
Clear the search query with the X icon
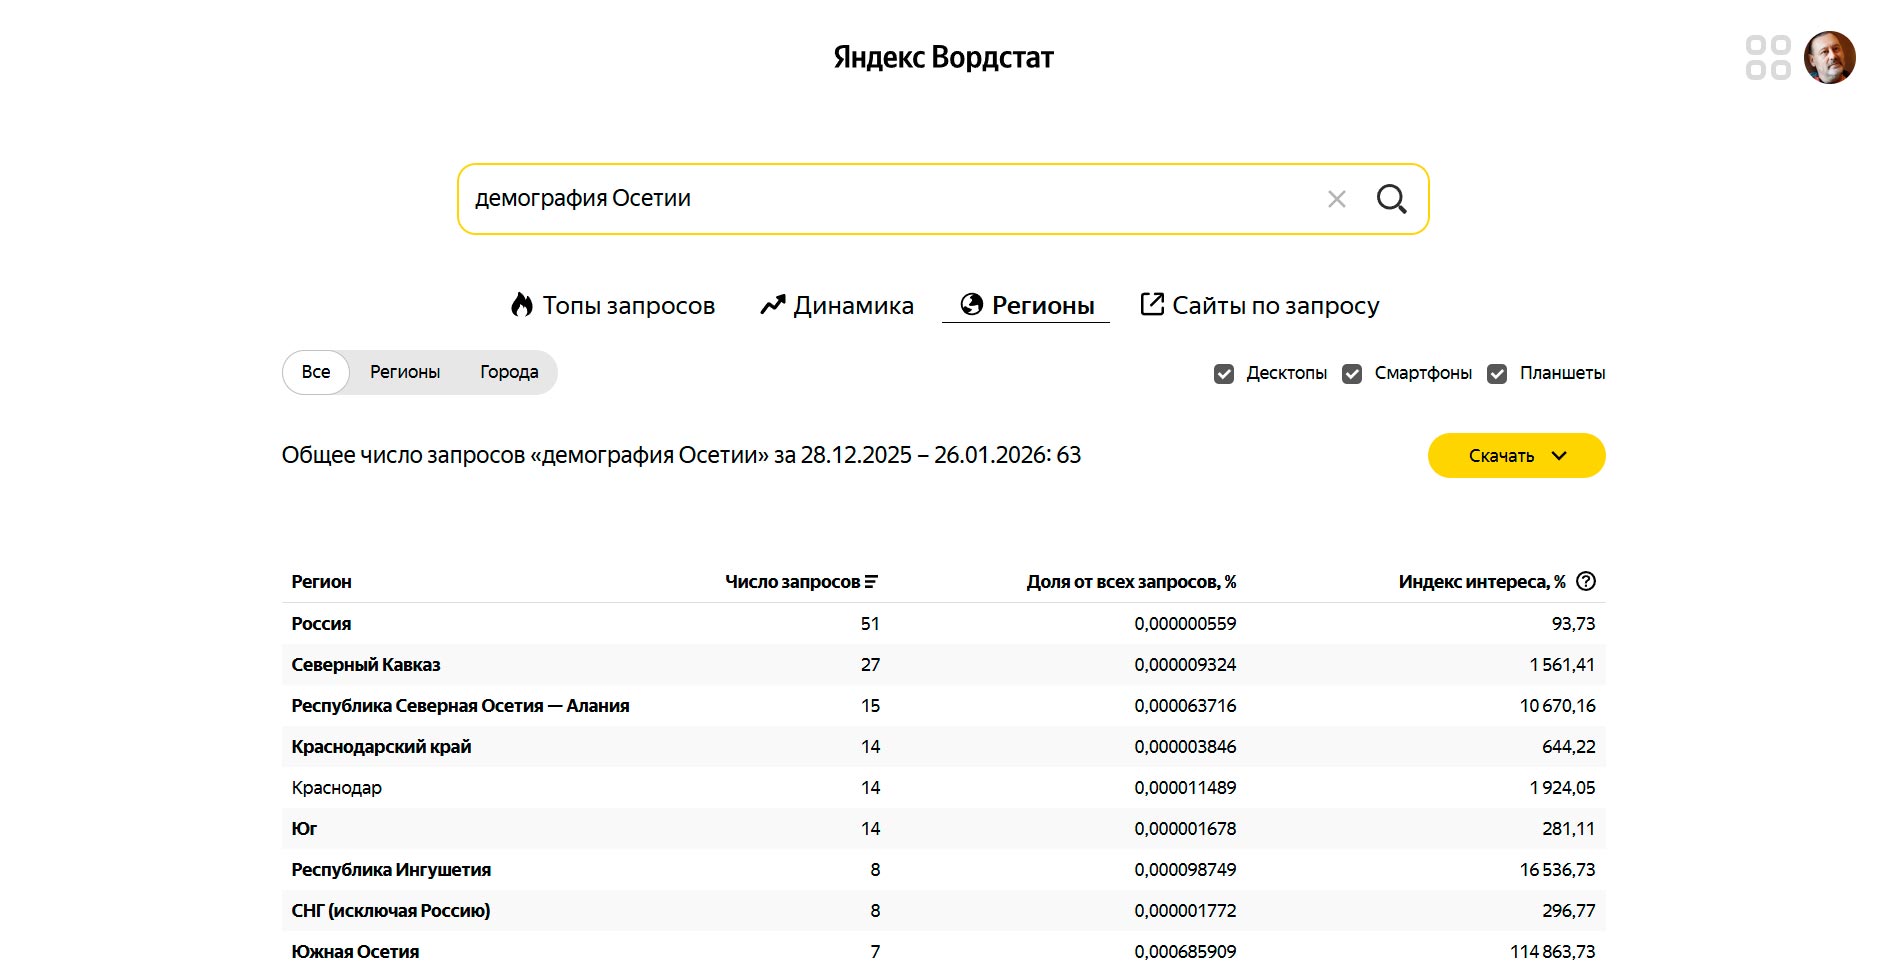[x=1336, y=199]
